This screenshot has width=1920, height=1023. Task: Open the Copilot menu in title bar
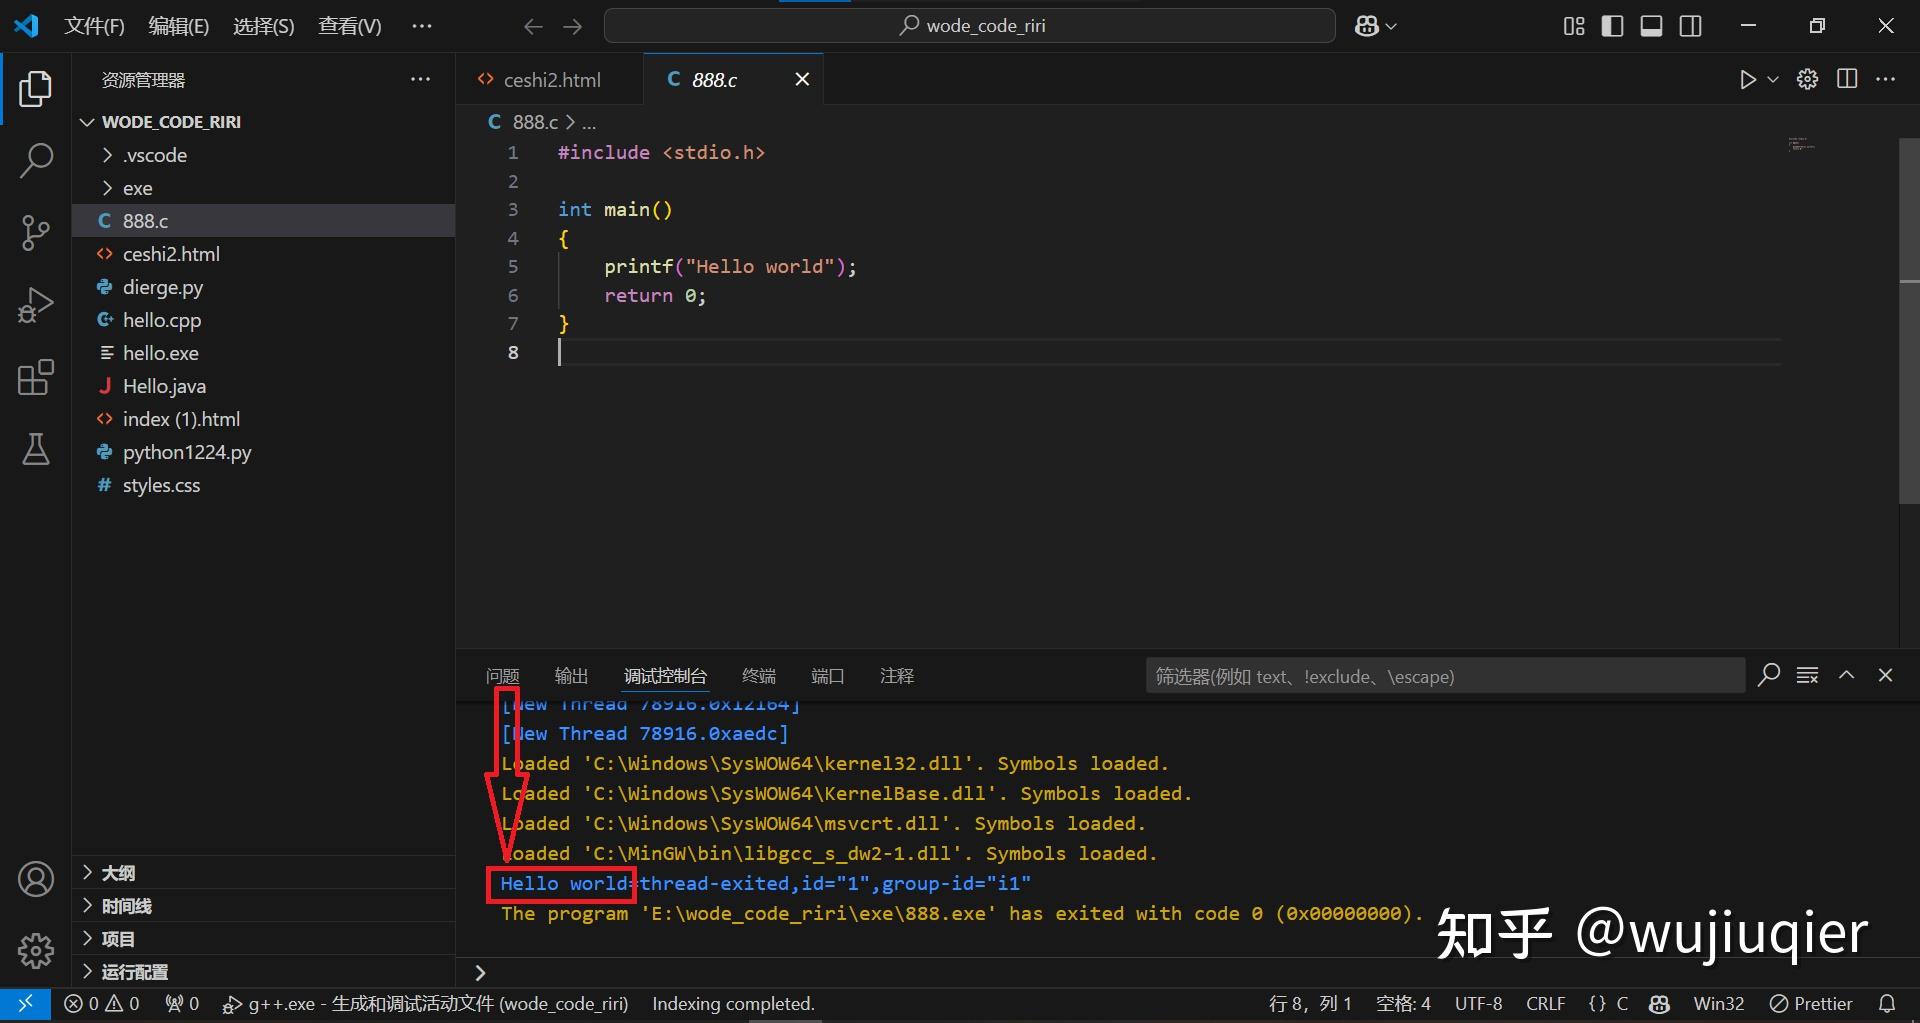pos(1375,26)
